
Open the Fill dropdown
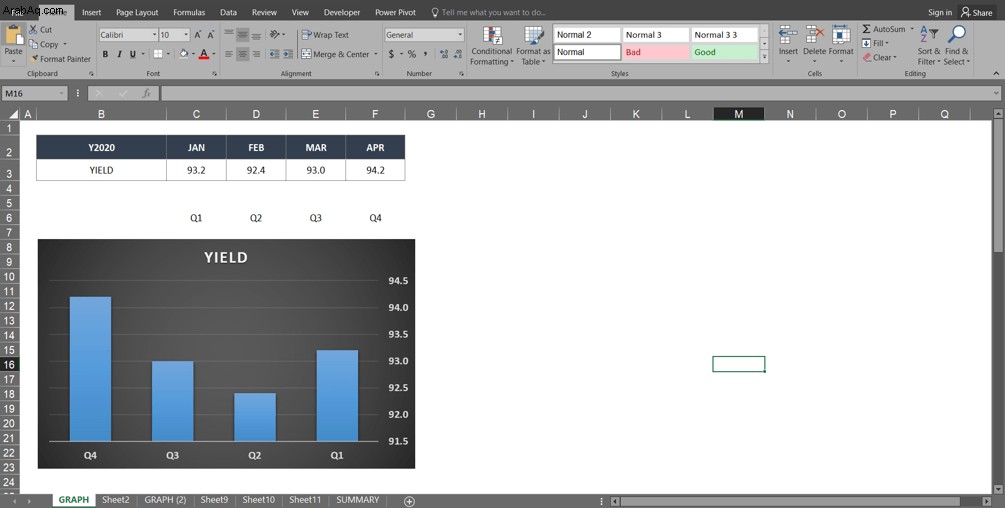(876, 44)
